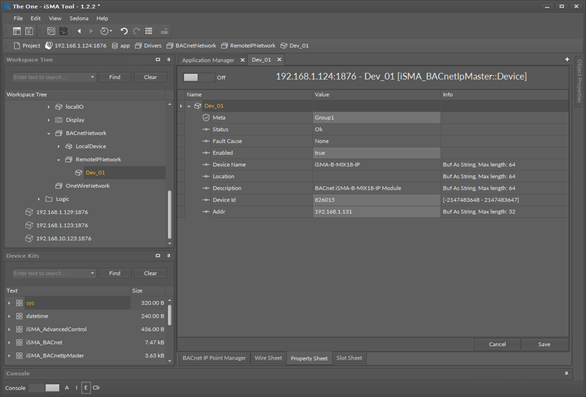586x397 pixels.
Task: Collapse the BACnetNetwork tree node
Action: [x=49, y=133]
